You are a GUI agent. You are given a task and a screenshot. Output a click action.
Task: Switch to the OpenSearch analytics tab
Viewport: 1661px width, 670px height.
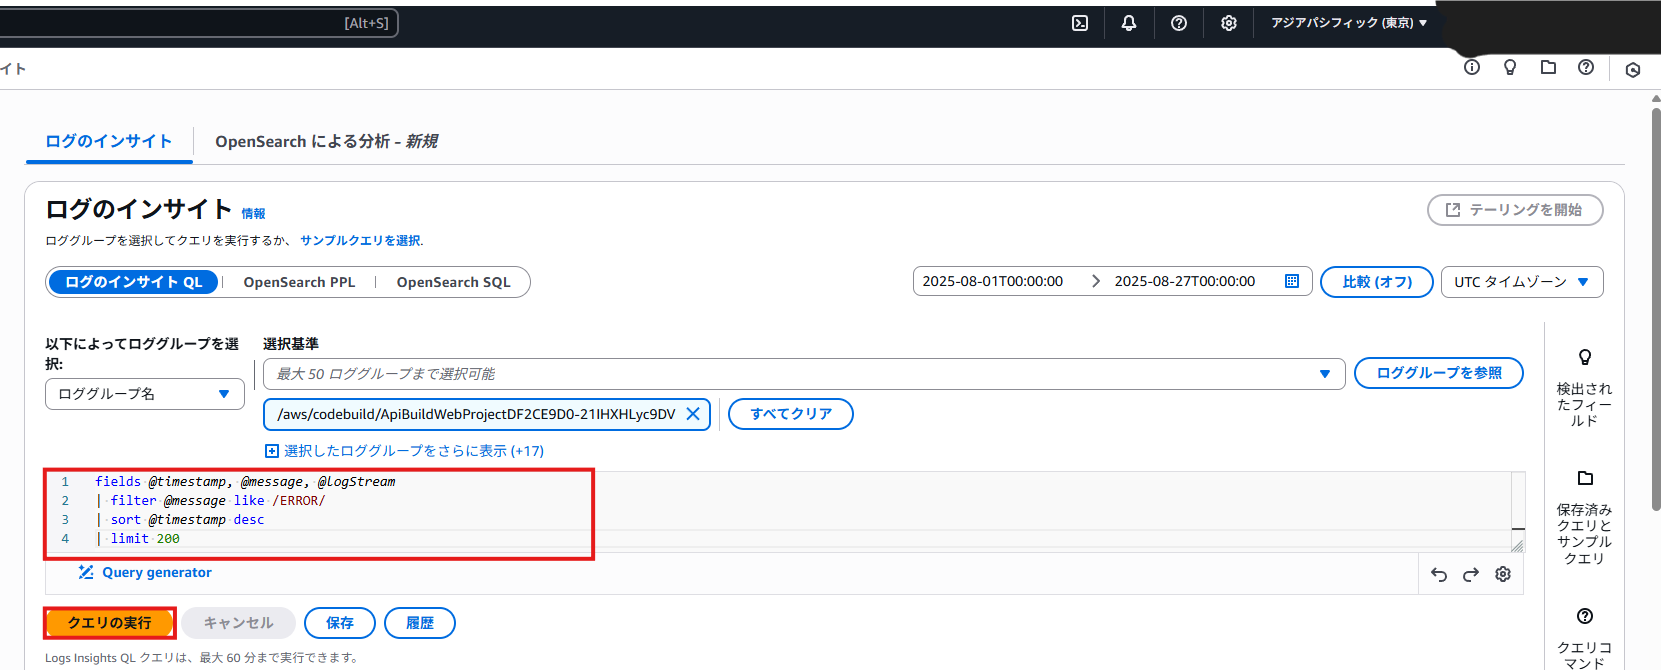pyautogui.click(x=326, y=141)
